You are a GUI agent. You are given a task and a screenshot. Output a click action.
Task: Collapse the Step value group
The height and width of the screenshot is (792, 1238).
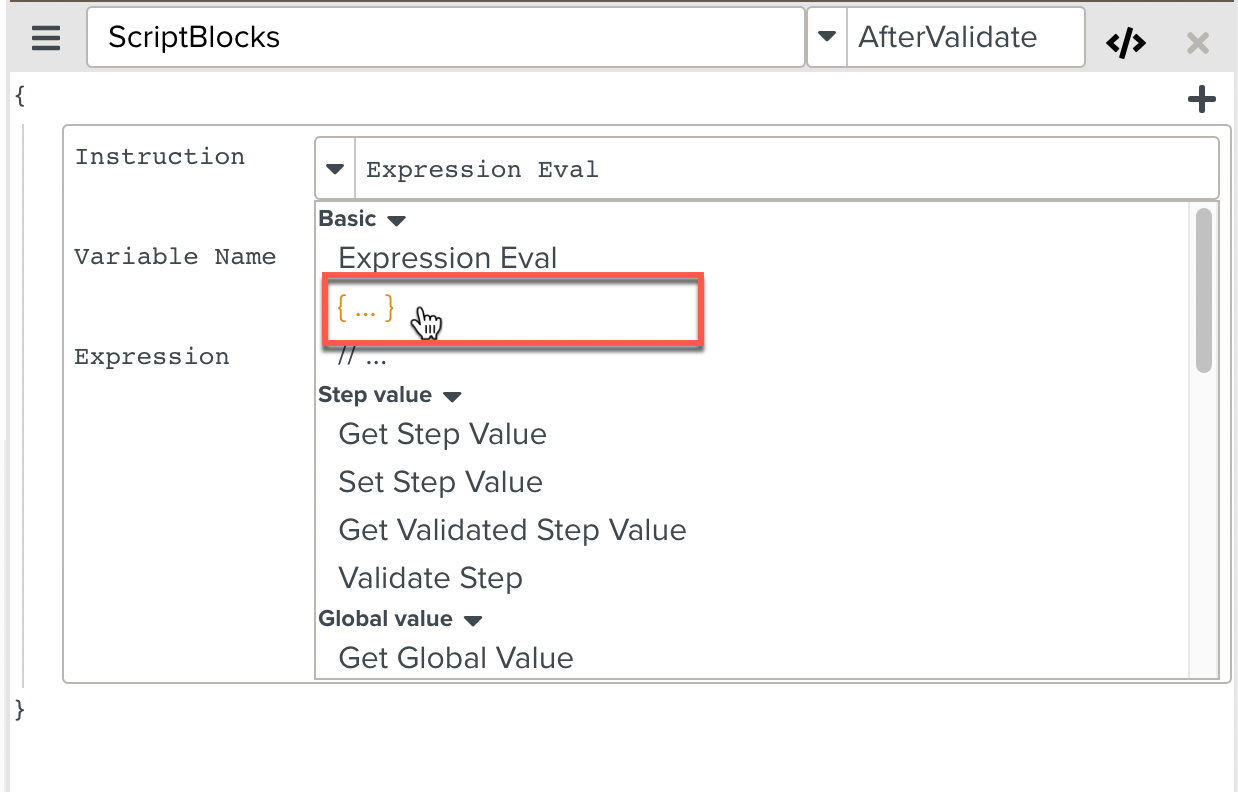click(x=452, y=396)
